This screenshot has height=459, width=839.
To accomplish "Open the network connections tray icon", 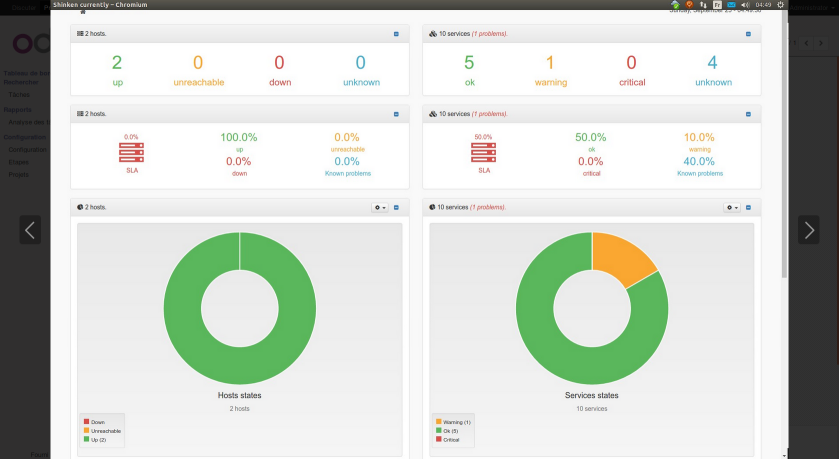I will click(x=703, y=5).
